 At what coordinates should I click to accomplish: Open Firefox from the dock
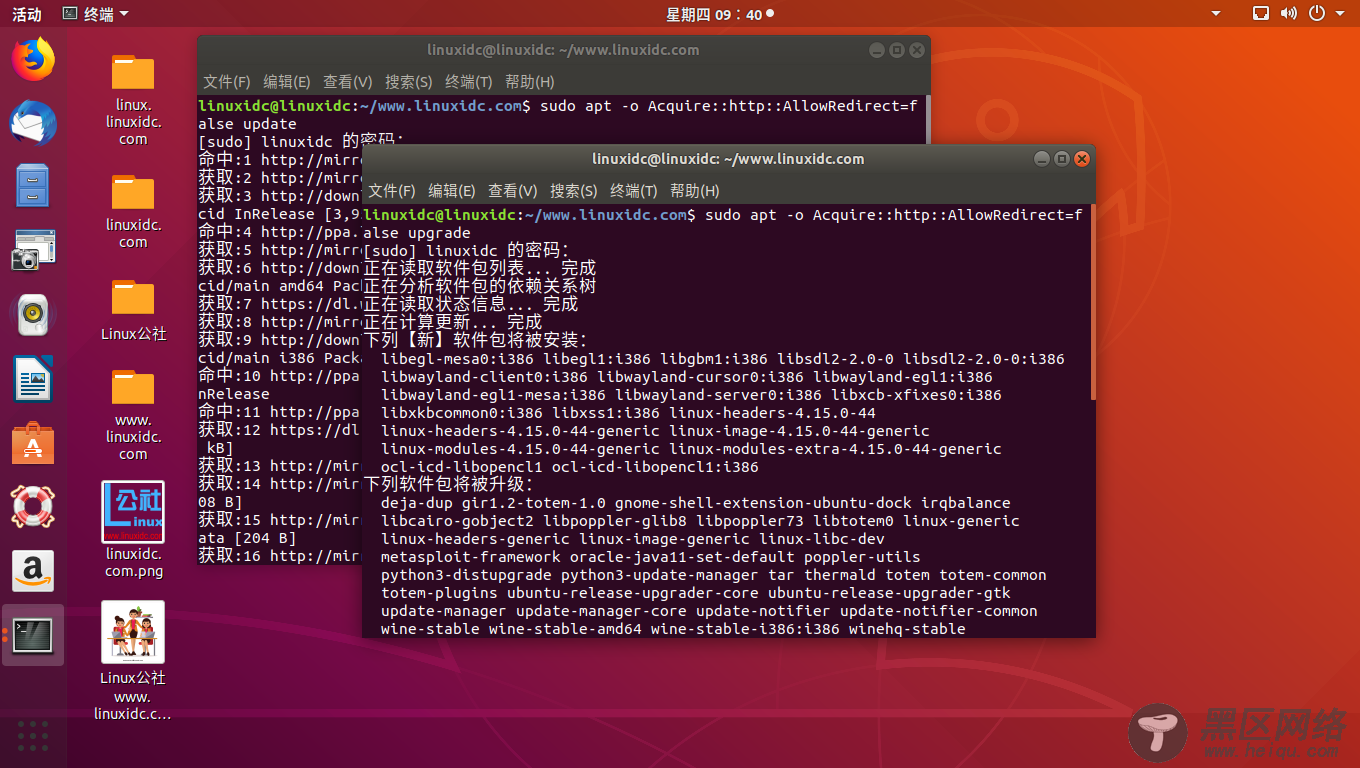tap(33, 59)
